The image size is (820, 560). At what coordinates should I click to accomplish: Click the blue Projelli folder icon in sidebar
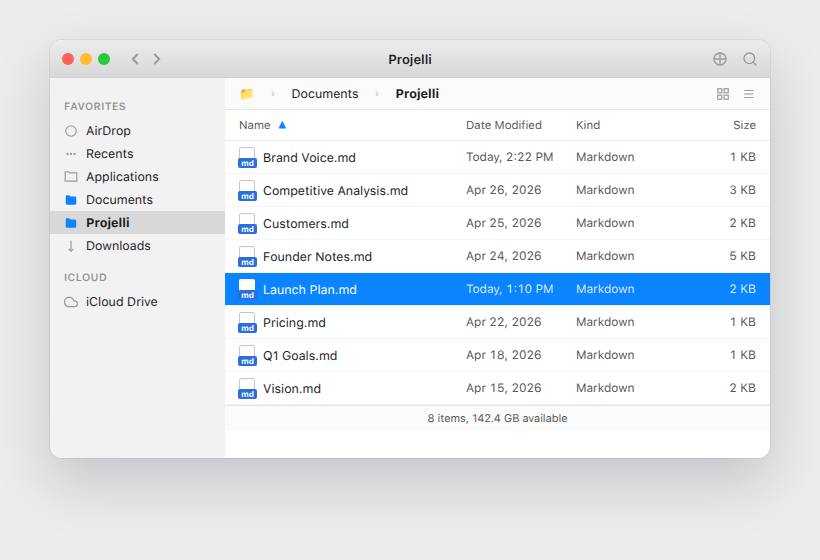(71, 223)
